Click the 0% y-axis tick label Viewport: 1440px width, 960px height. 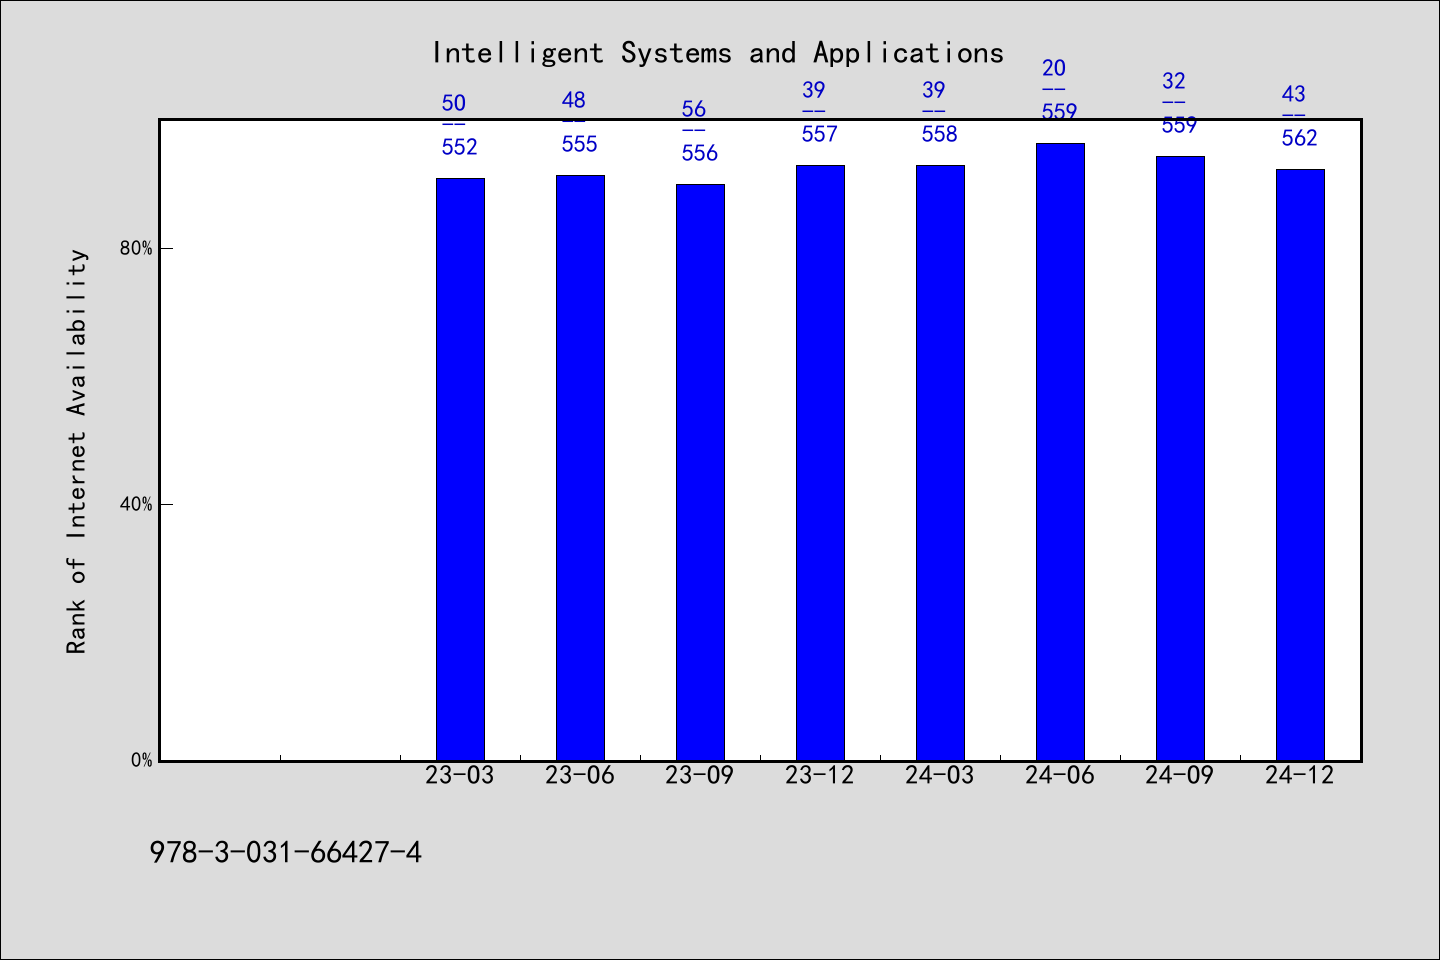coord(142,760)
